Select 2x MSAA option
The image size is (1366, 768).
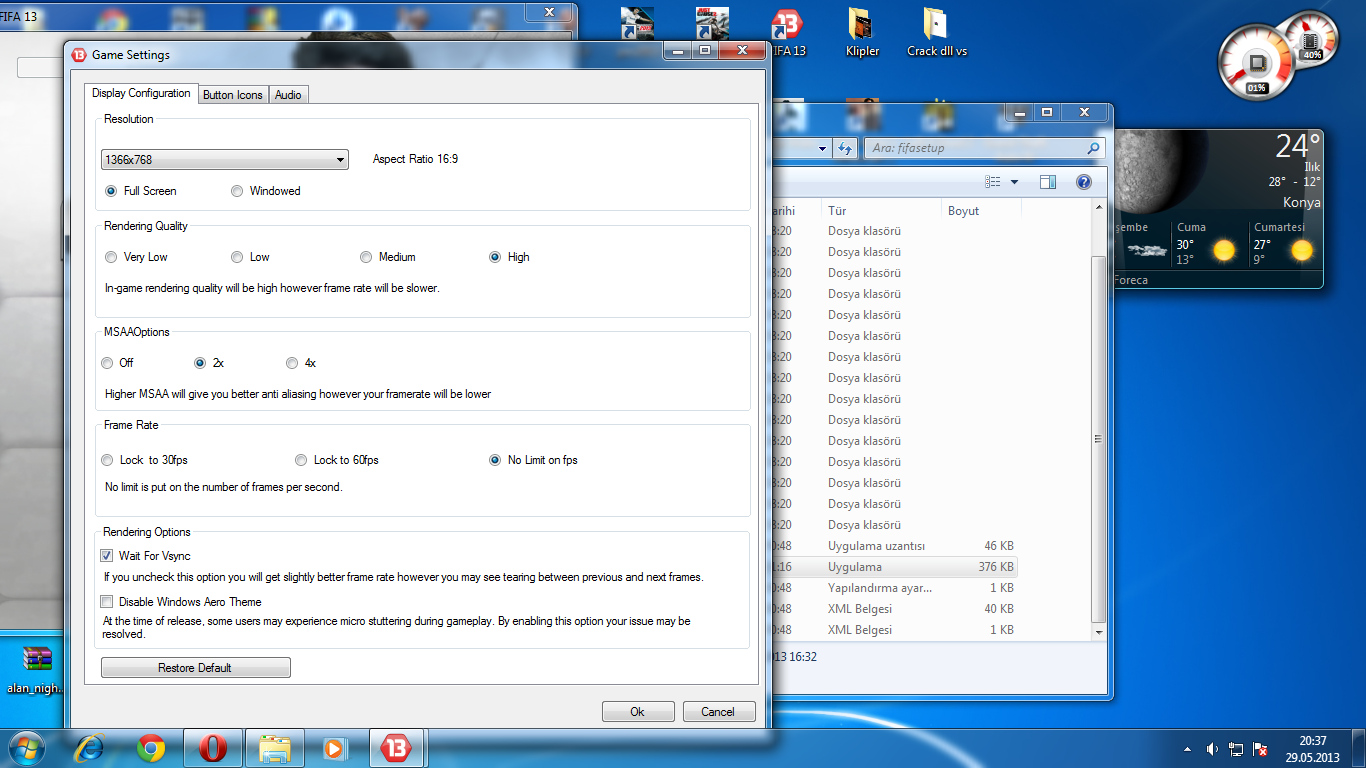(200, 363)
